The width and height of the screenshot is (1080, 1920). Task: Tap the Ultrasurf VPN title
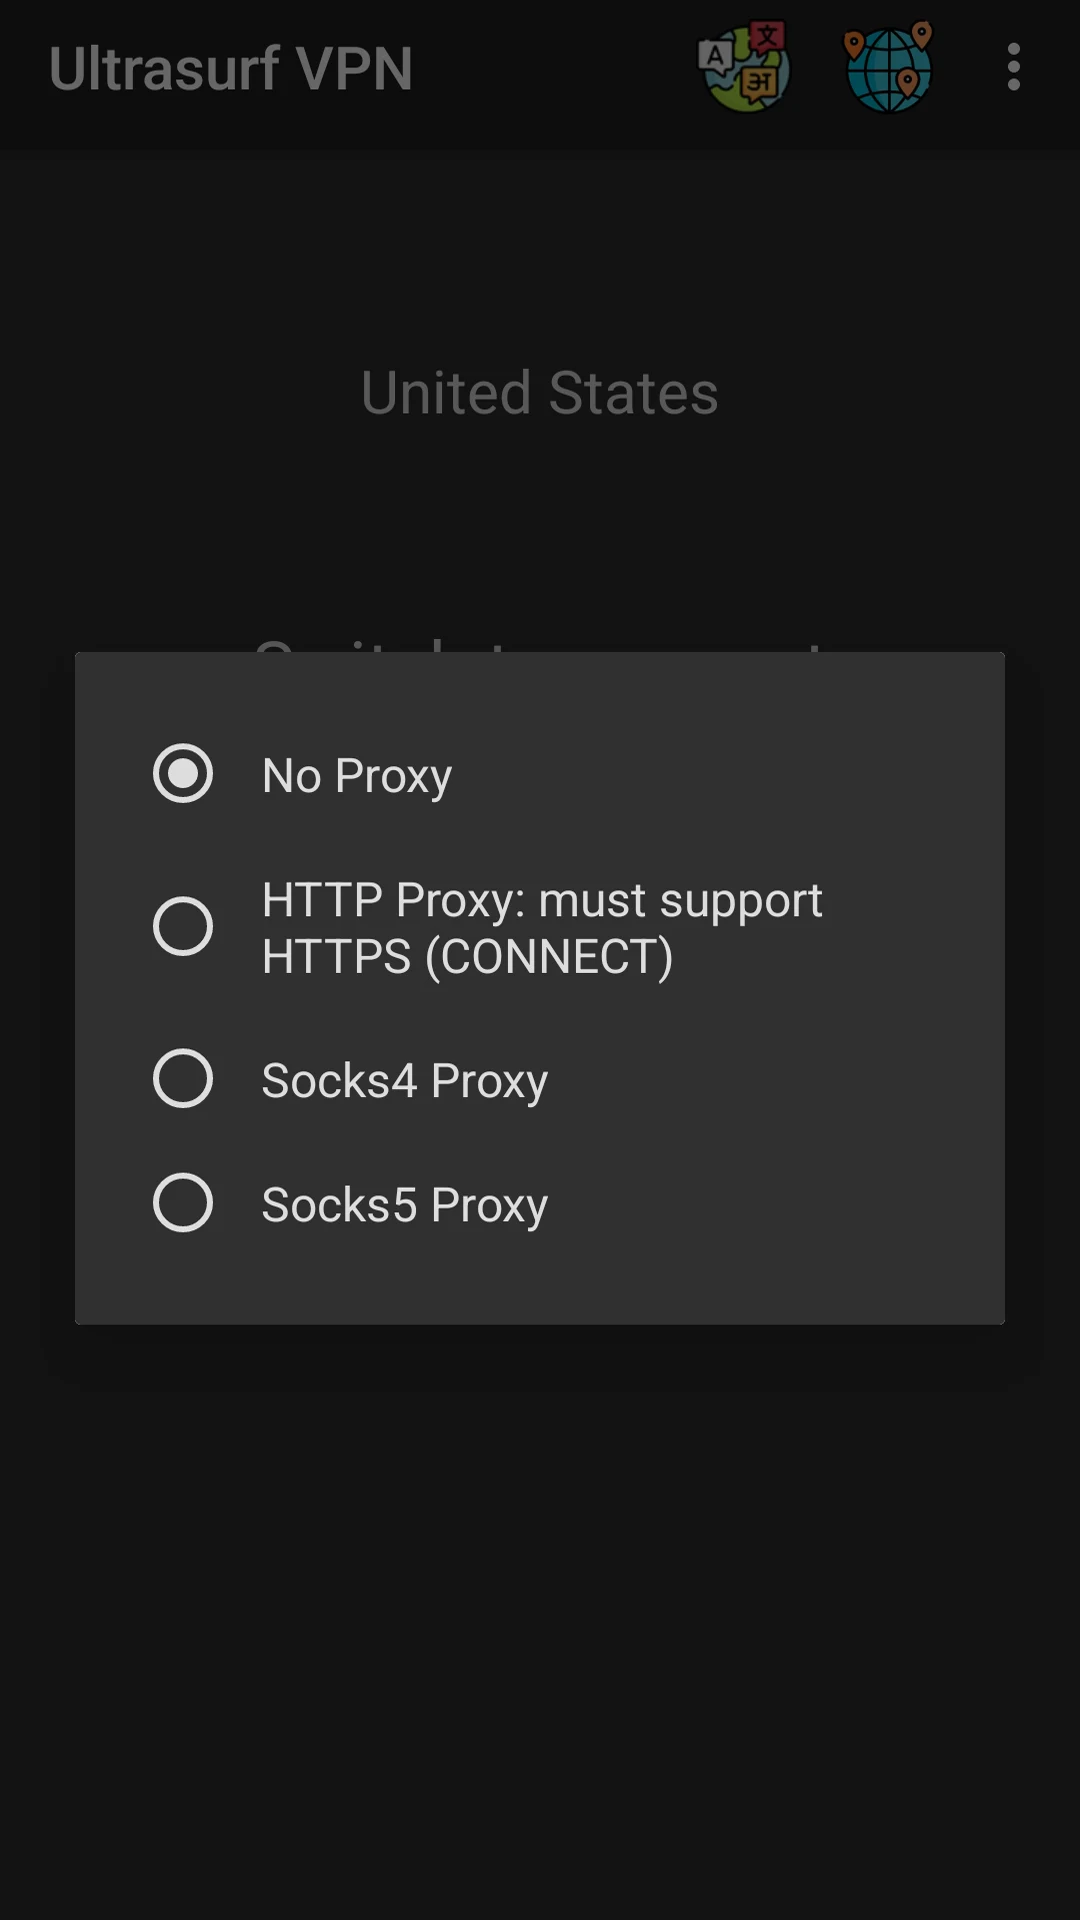pyautogui.click(x=231, y=68)
